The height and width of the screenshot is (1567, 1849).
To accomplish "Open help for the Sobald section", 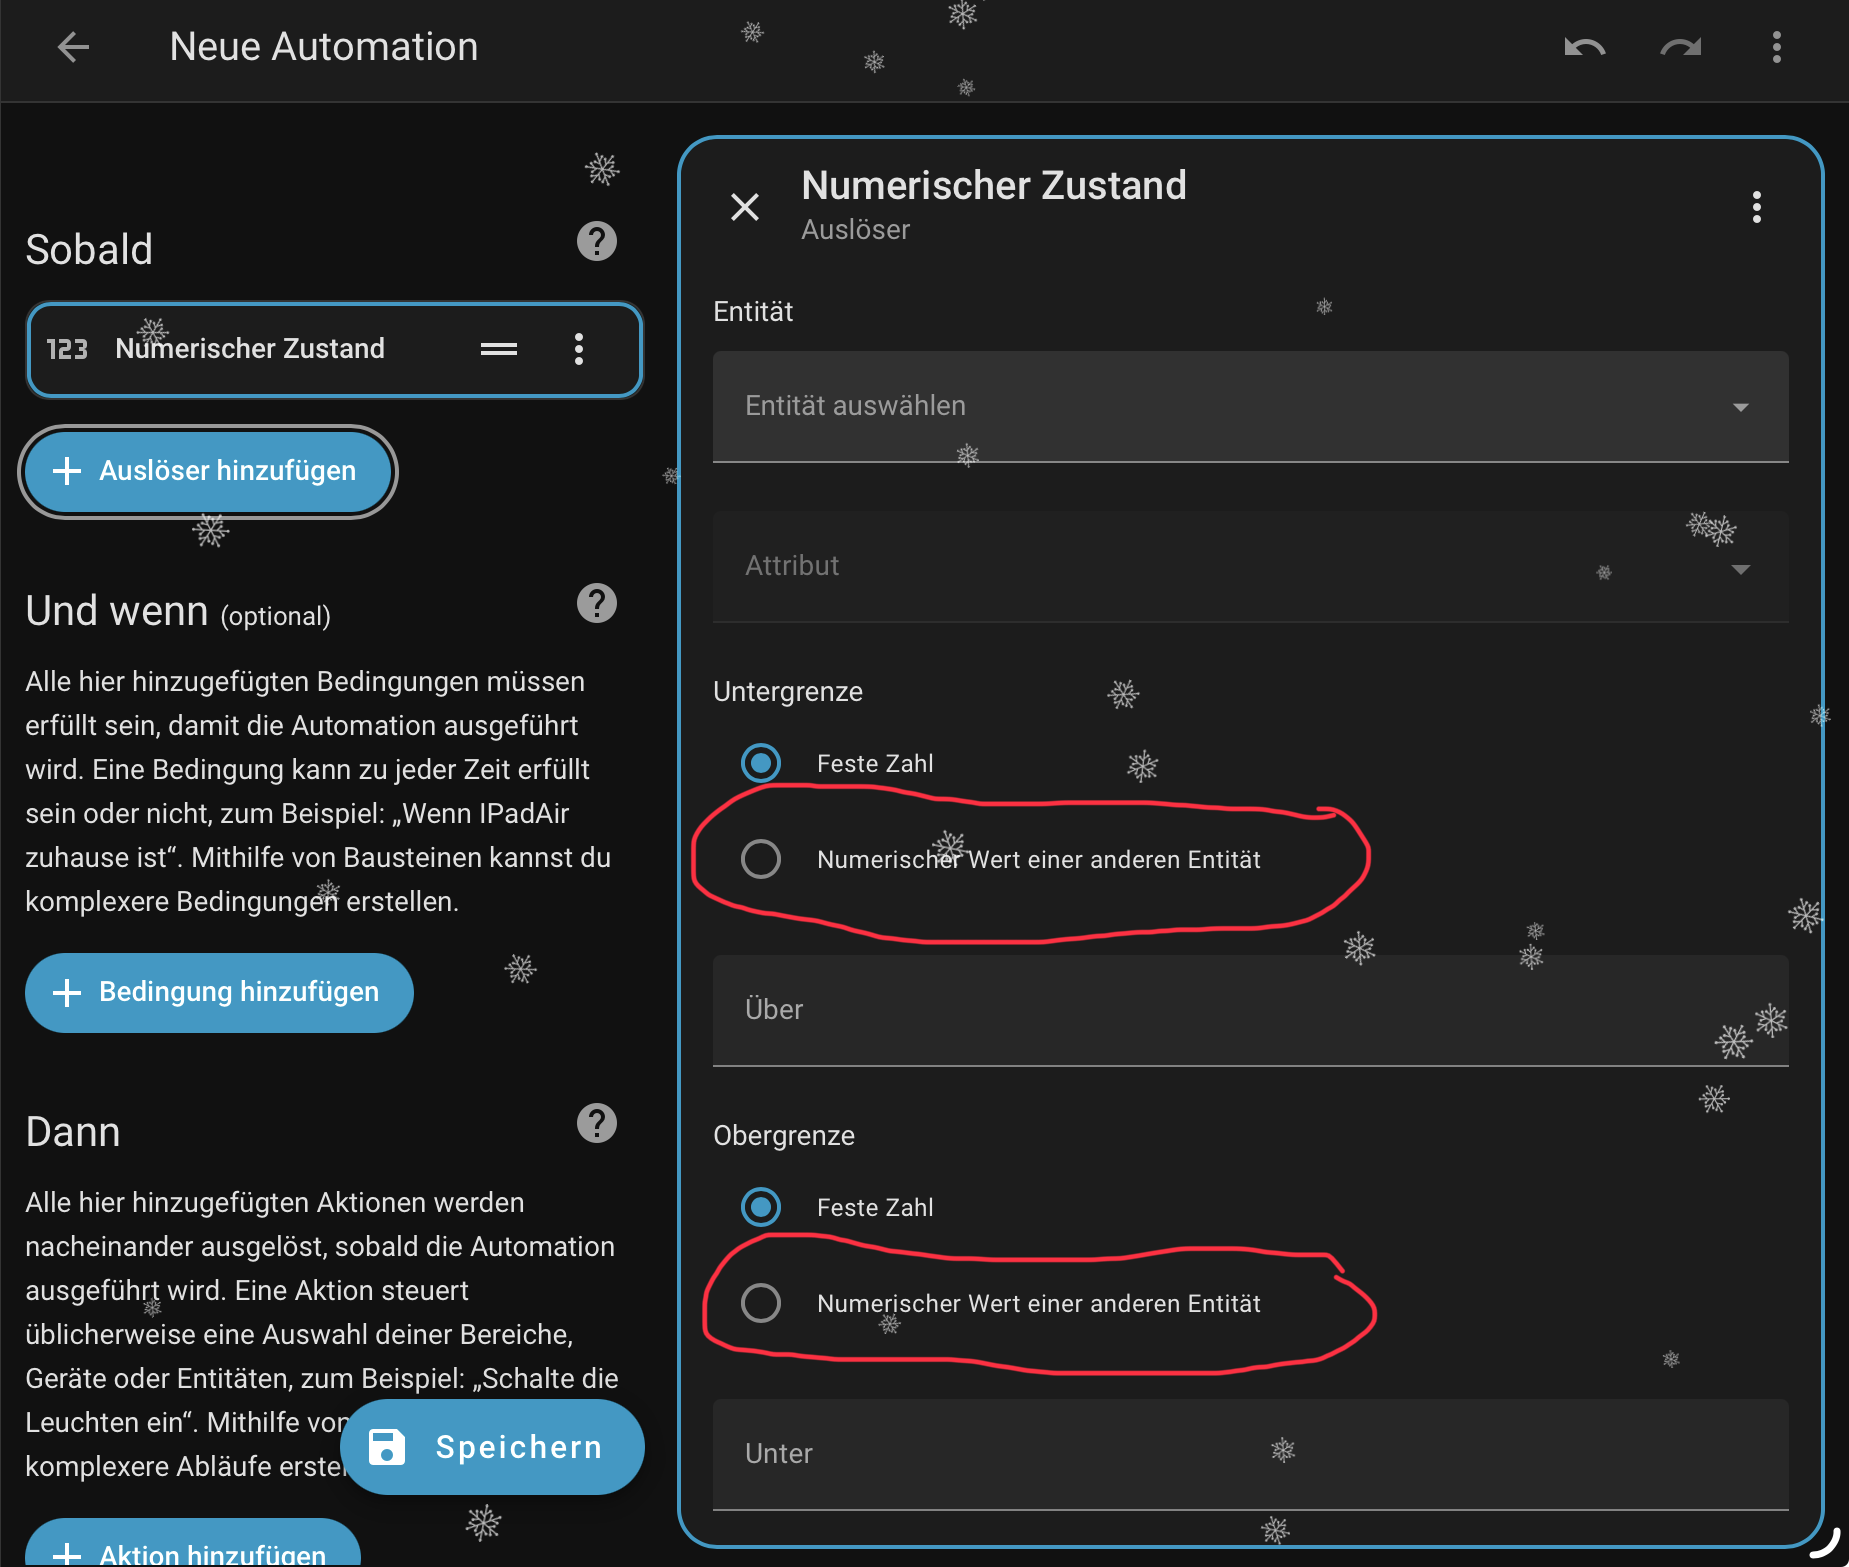I will click(x=596, y=241).
